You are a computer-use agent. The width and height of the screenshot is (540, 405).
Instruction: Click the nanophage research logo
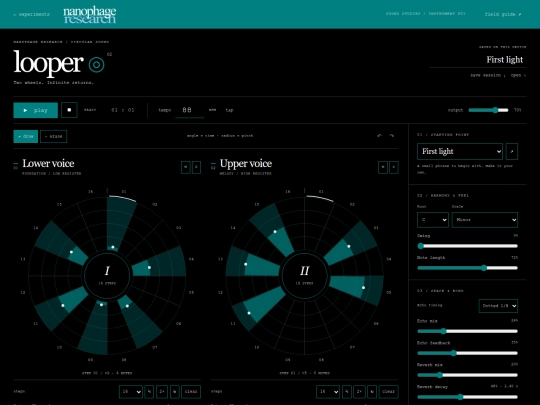point(90,15)
